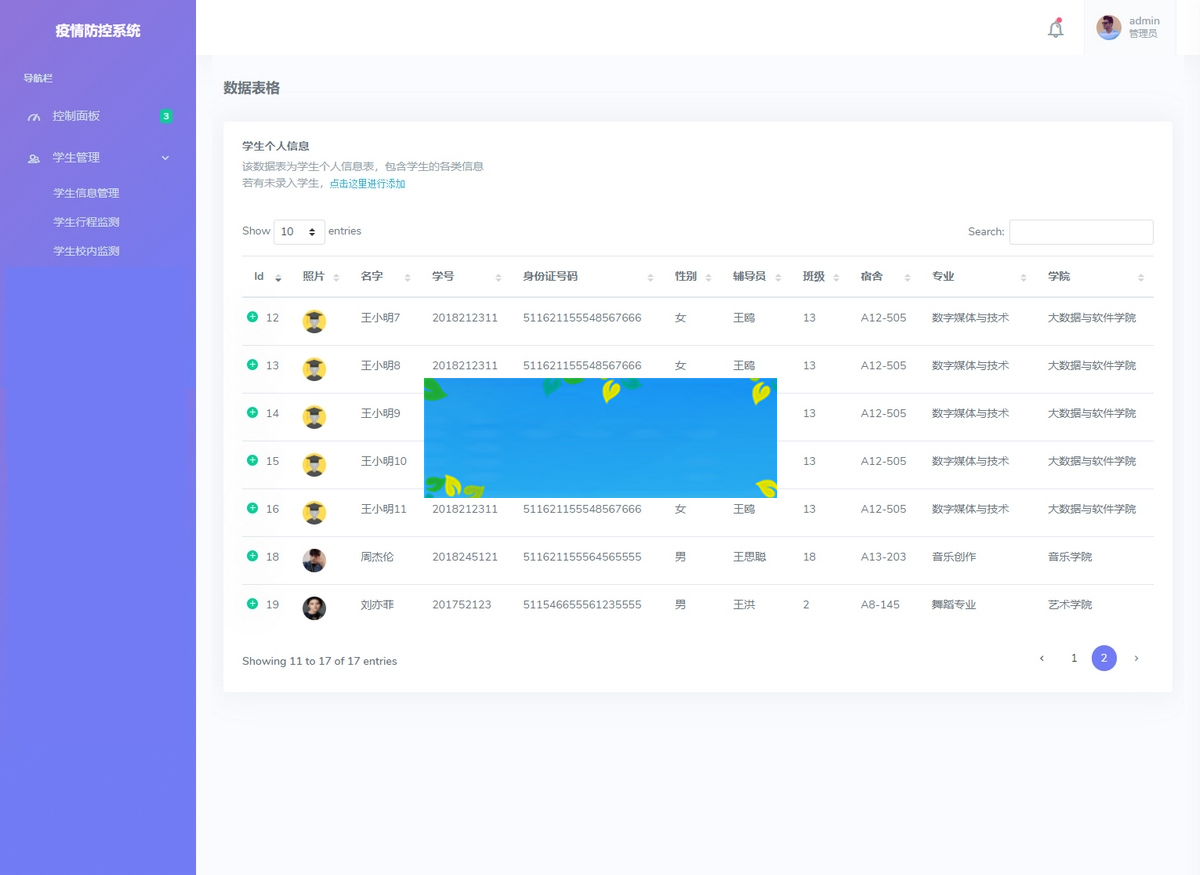Click the previous-page chevron icon in pagination
The height and width of the screenshot is (875, 1200).
click(x=1041, y=658)
